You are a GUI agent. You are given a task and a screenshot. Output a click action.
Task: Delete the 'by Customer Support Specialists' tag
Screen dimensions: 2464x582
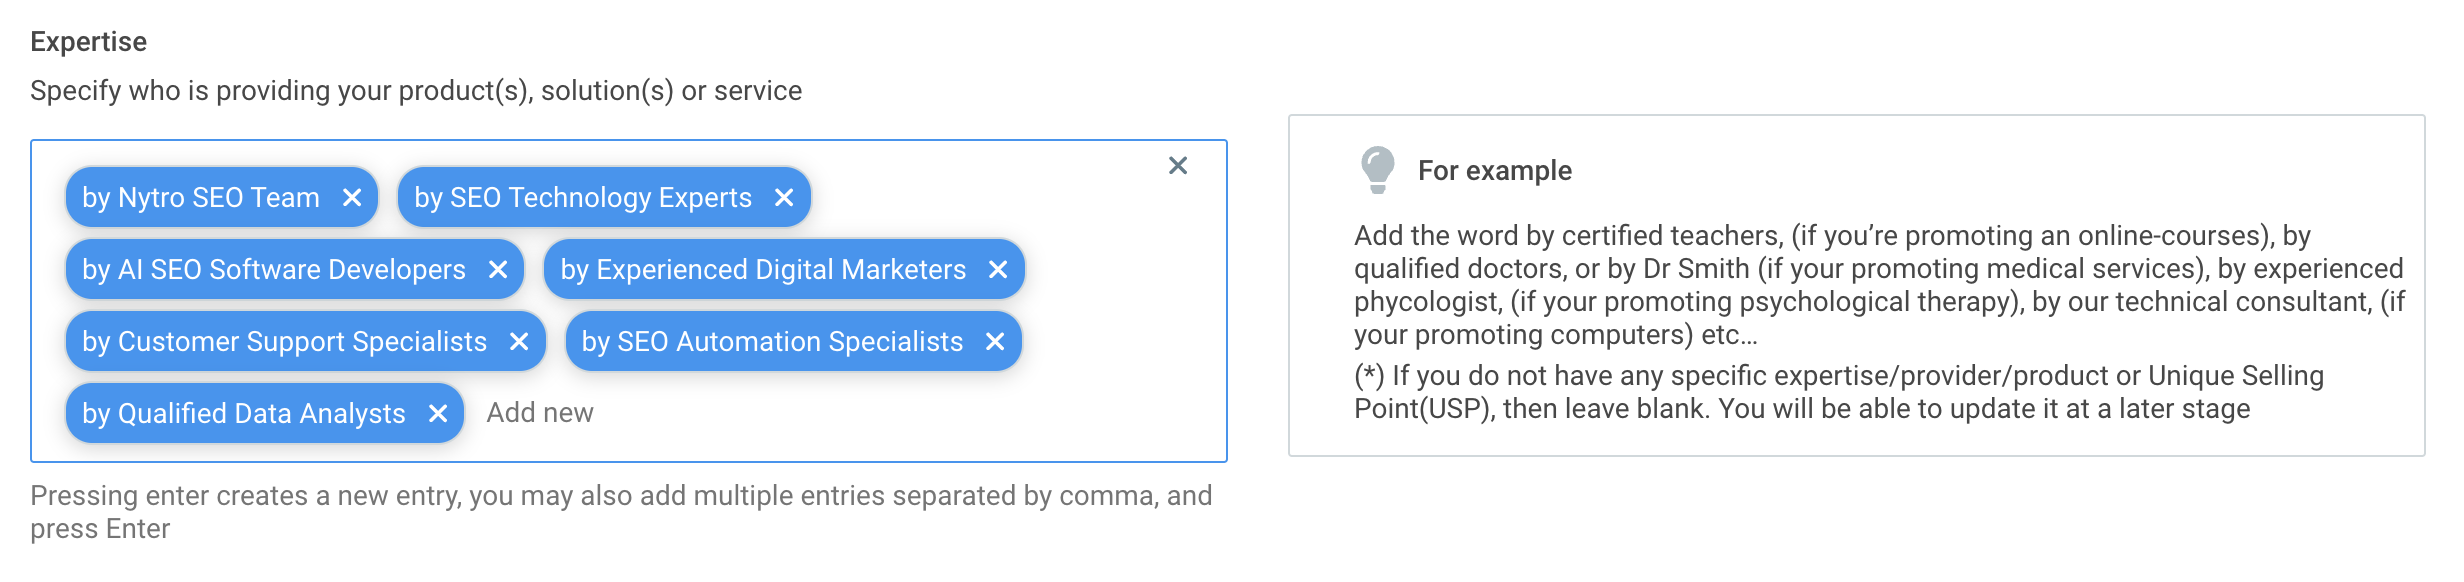519,342
